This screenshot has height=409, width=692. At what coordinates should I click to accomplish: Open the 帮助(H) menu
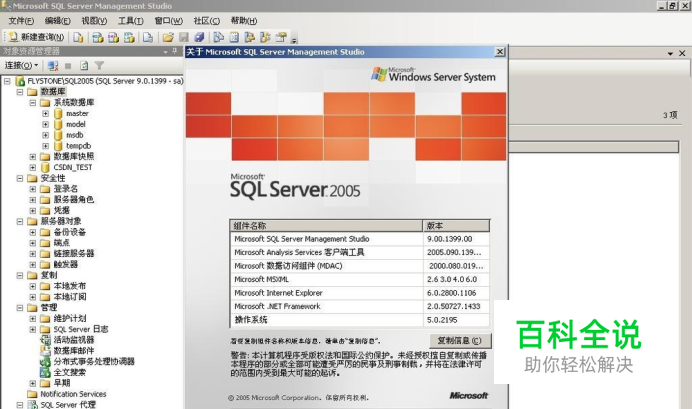[244, 21]
